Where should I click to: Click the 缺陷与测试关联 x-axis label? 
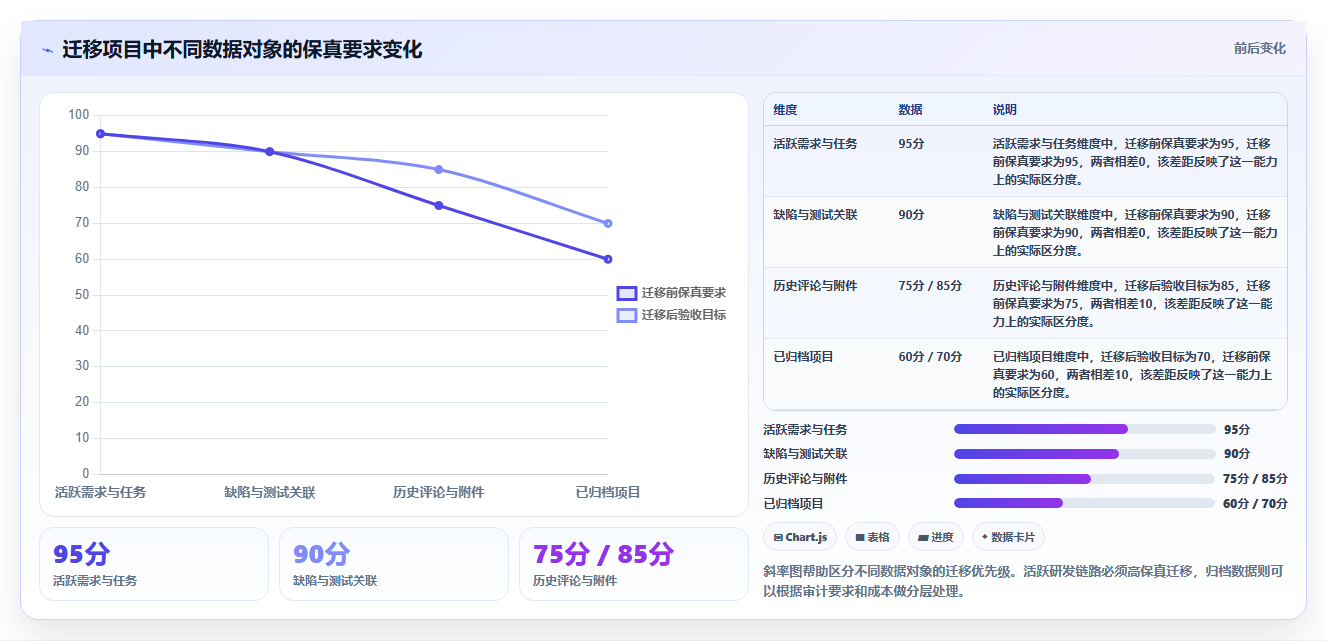(x=269, y=492)
